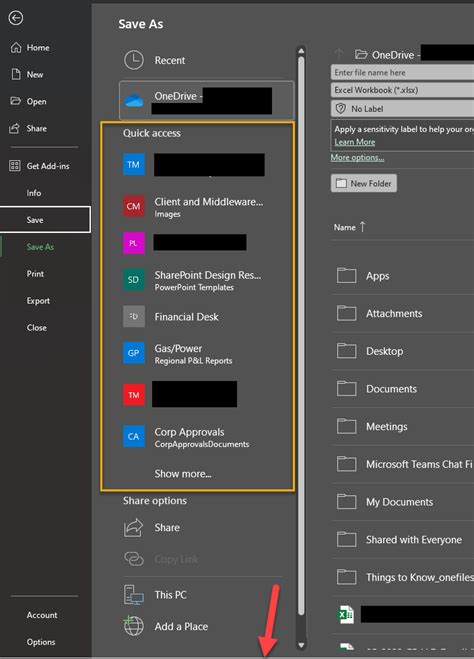Open the Gas/Power GP site icon
Screen dimensions: 474x659
click(134, 353)
